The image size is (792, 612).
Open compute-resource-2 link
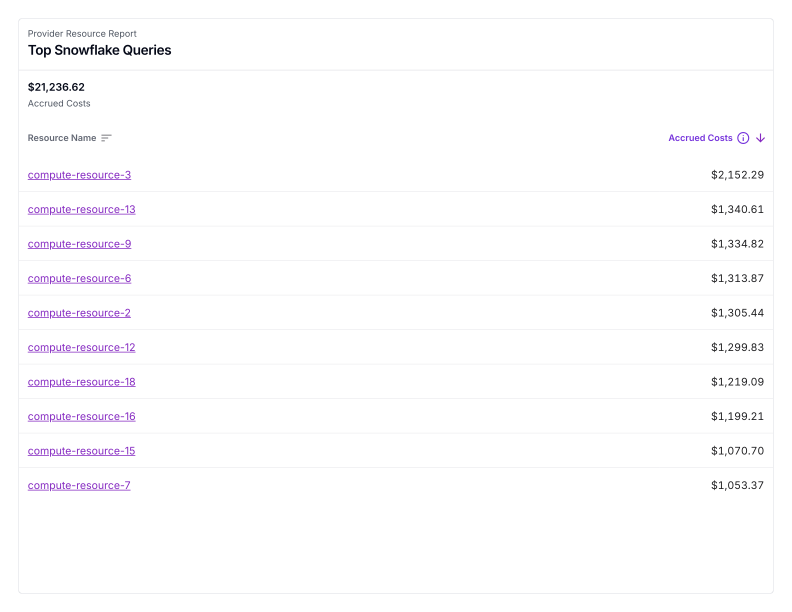pos(79,313)
